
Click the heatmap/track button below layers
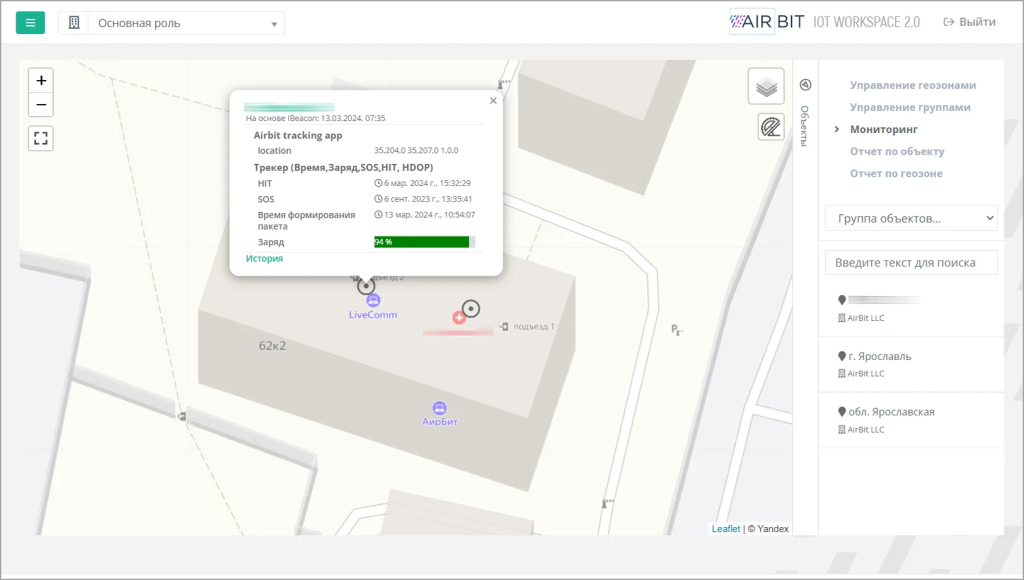pyautogui.click(x=770, y=127)
